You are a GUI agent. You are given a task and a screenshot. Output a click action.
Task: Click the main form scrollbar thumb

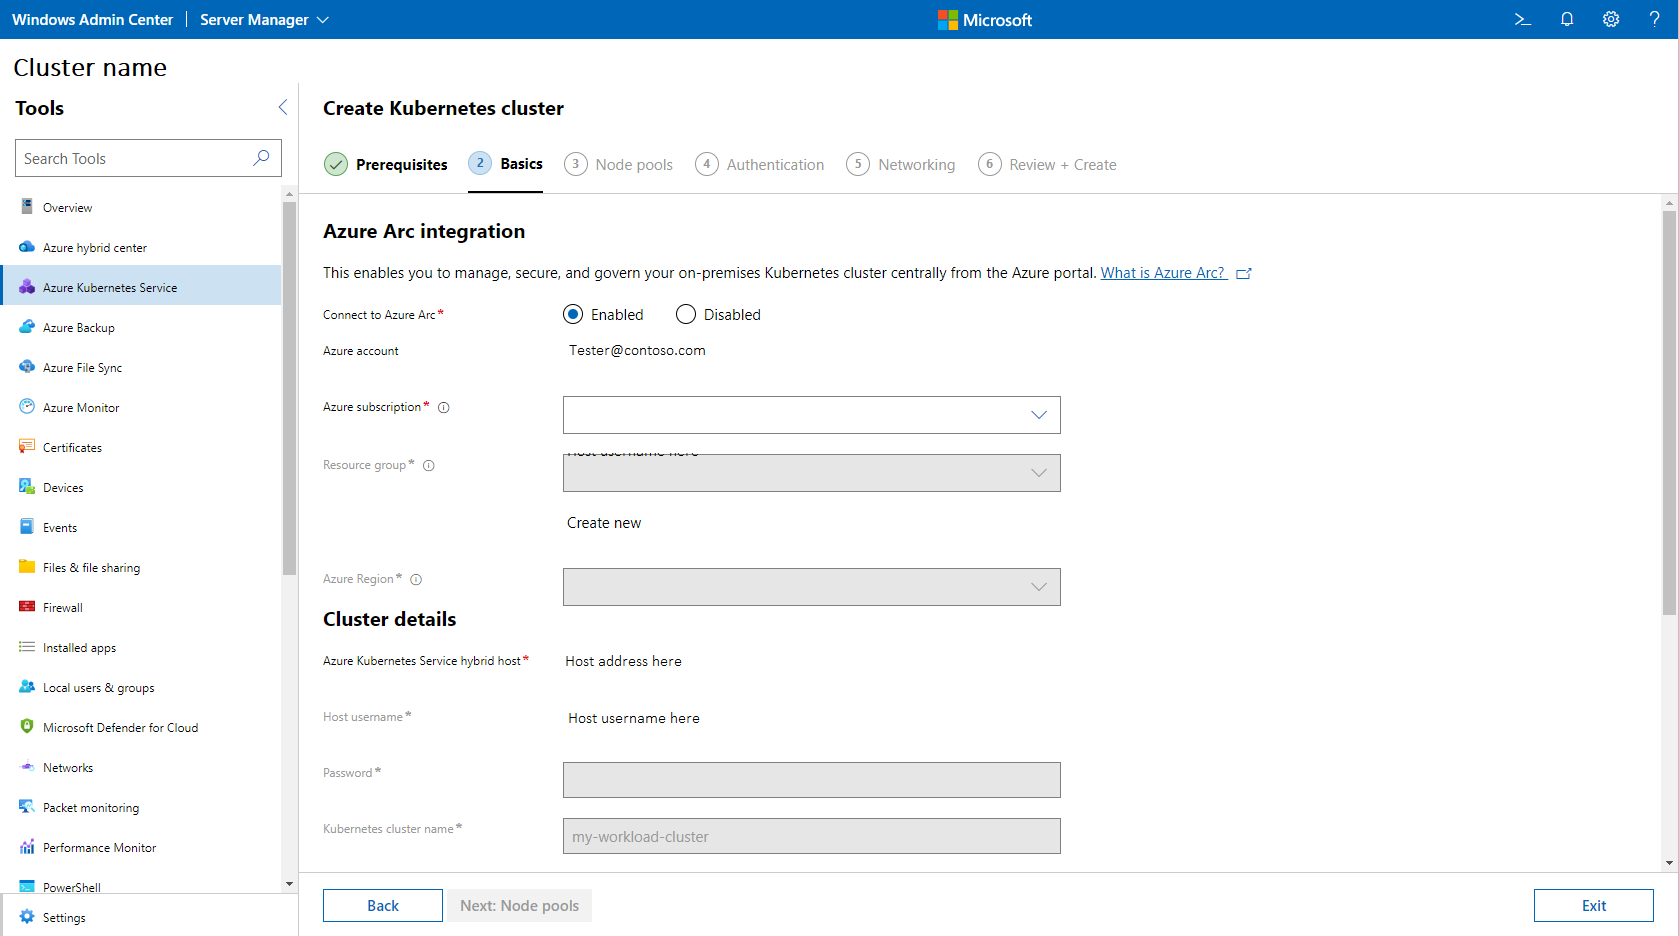pos(1669,412)
